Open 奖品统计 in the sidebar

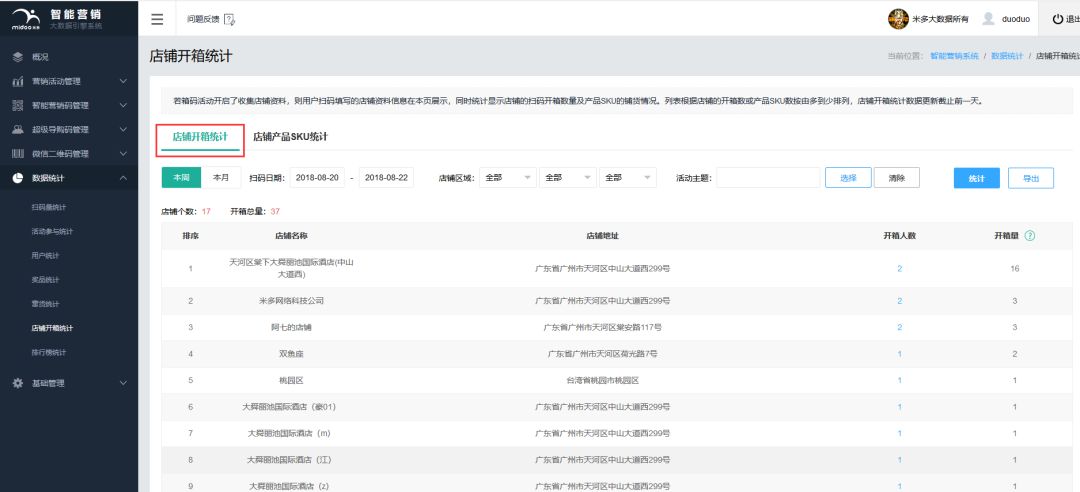[45, 280]
